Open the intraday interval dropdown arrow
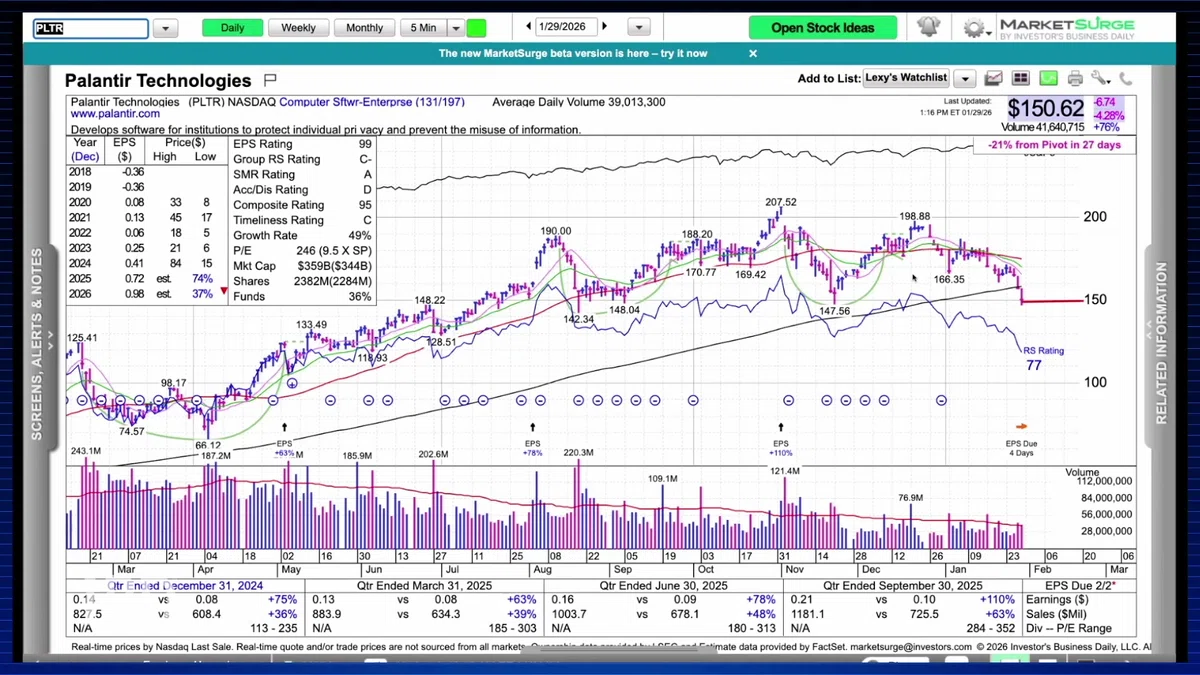 [456, 28]
